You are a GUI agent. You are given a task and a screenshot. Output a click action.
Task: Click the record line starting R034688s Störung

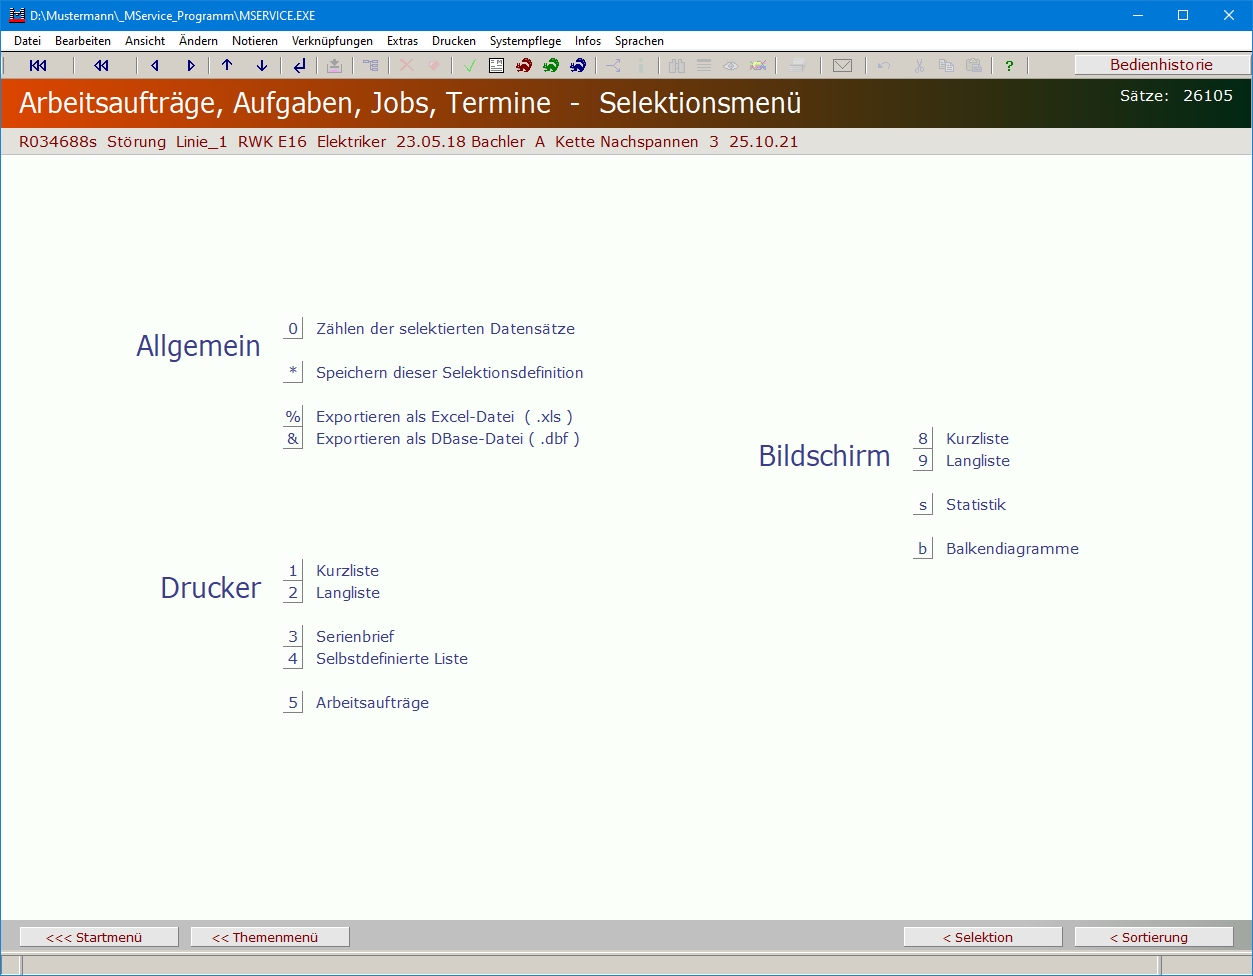tap(408, 142)
